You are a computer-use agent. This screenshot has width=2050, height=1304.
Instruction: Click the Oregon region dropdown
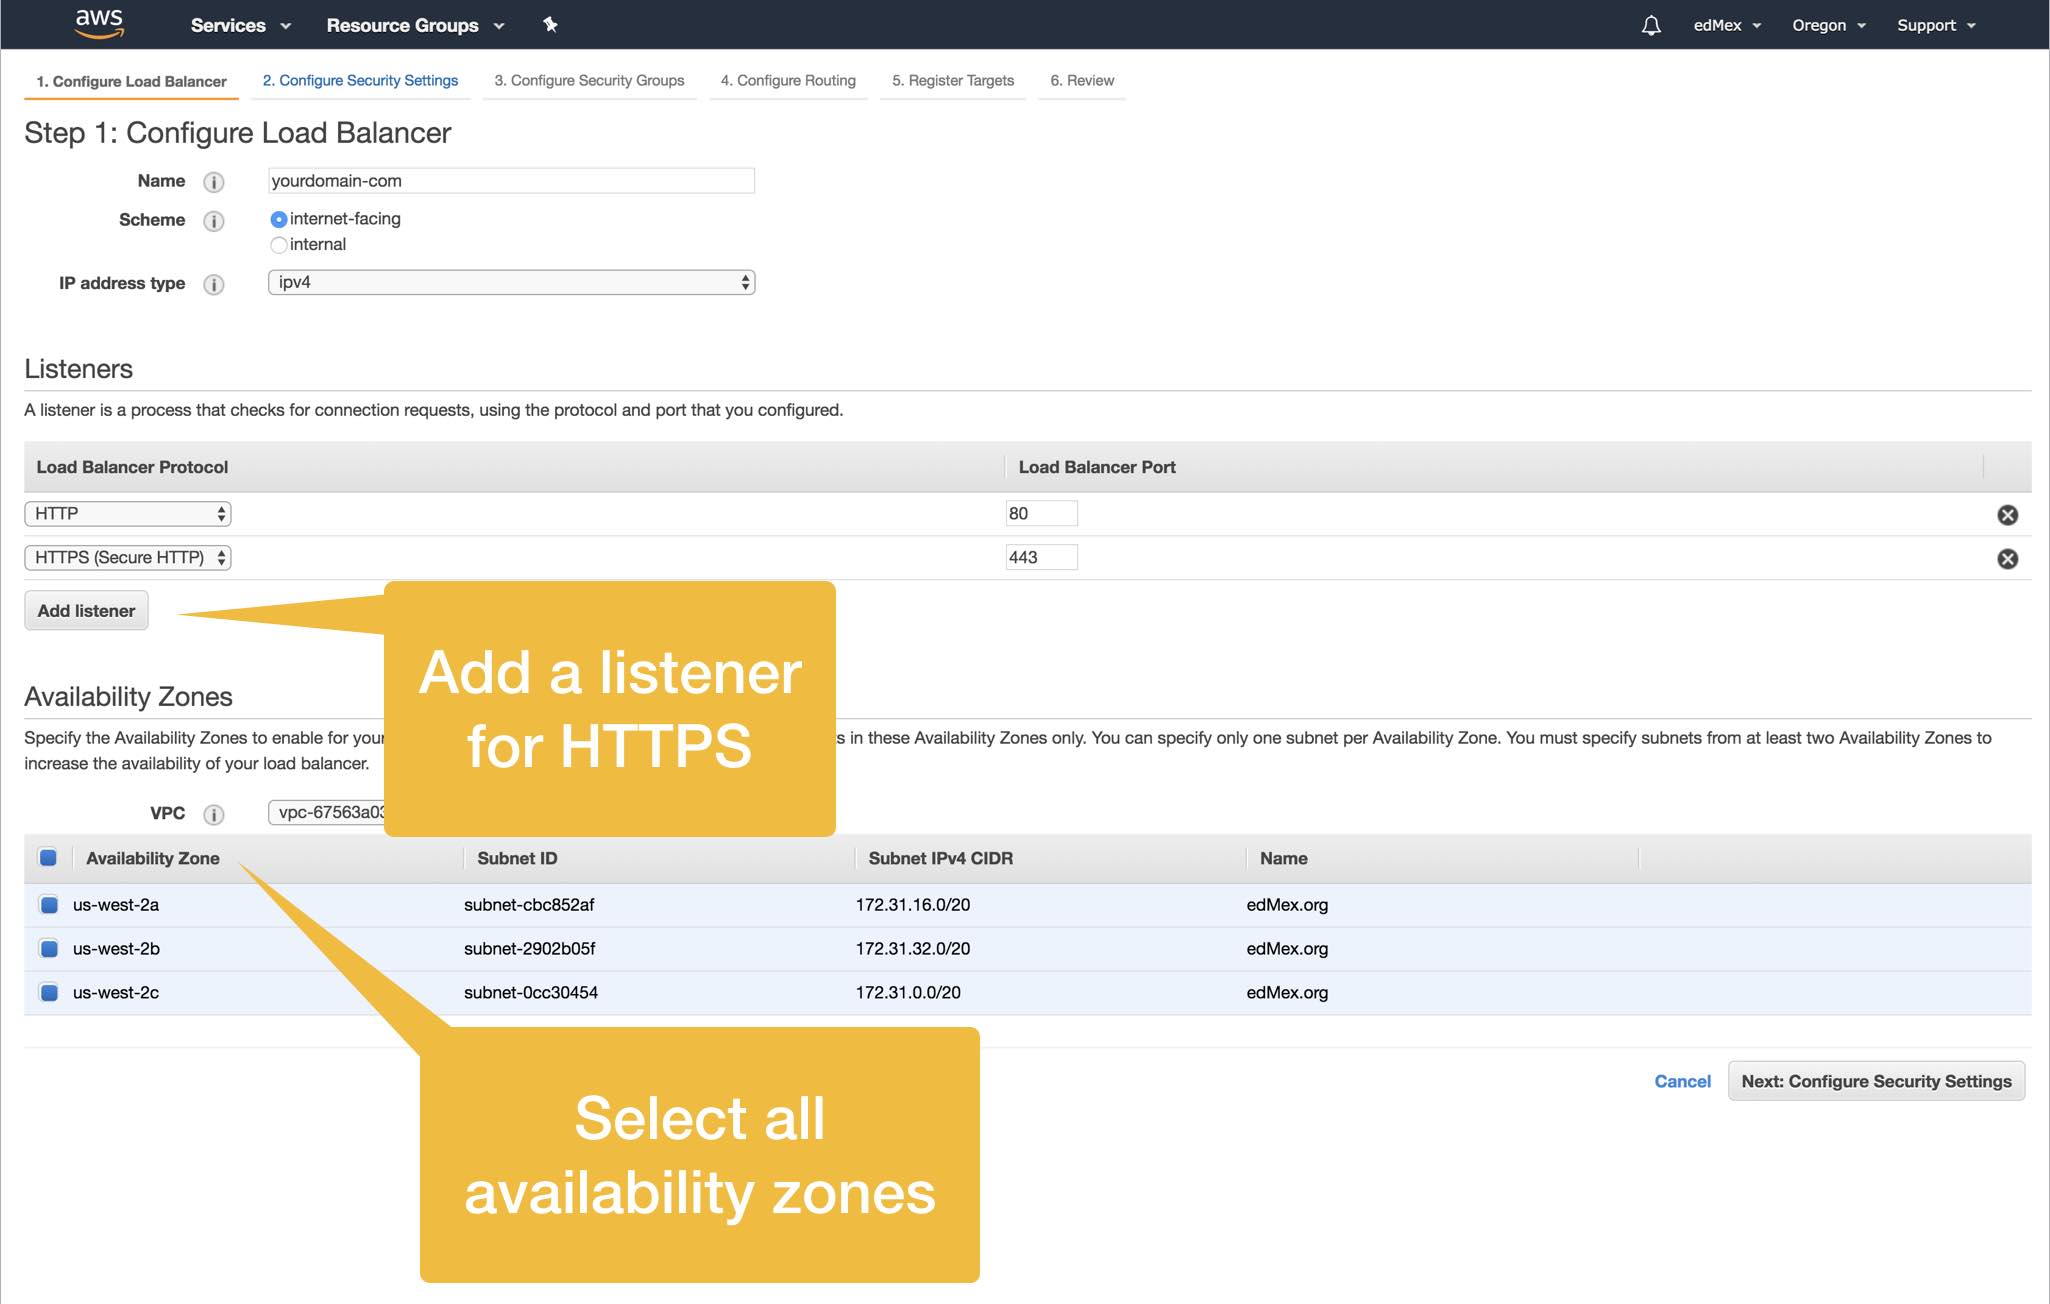click(x=1829, y=24)
